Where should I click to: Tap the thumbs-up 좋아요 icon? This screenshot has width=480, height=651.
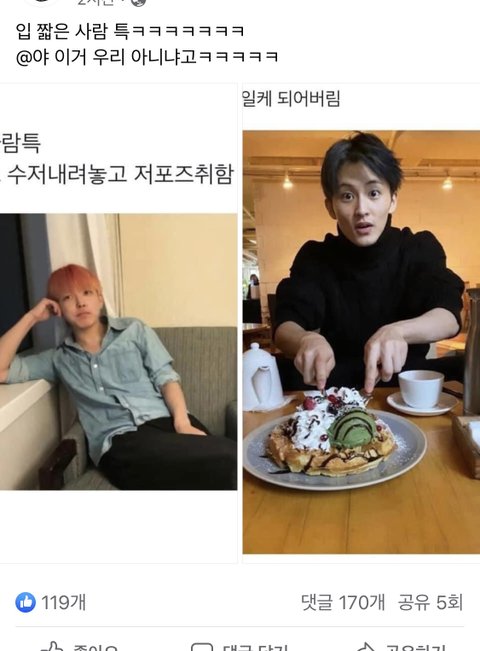(x=52, y=647)
